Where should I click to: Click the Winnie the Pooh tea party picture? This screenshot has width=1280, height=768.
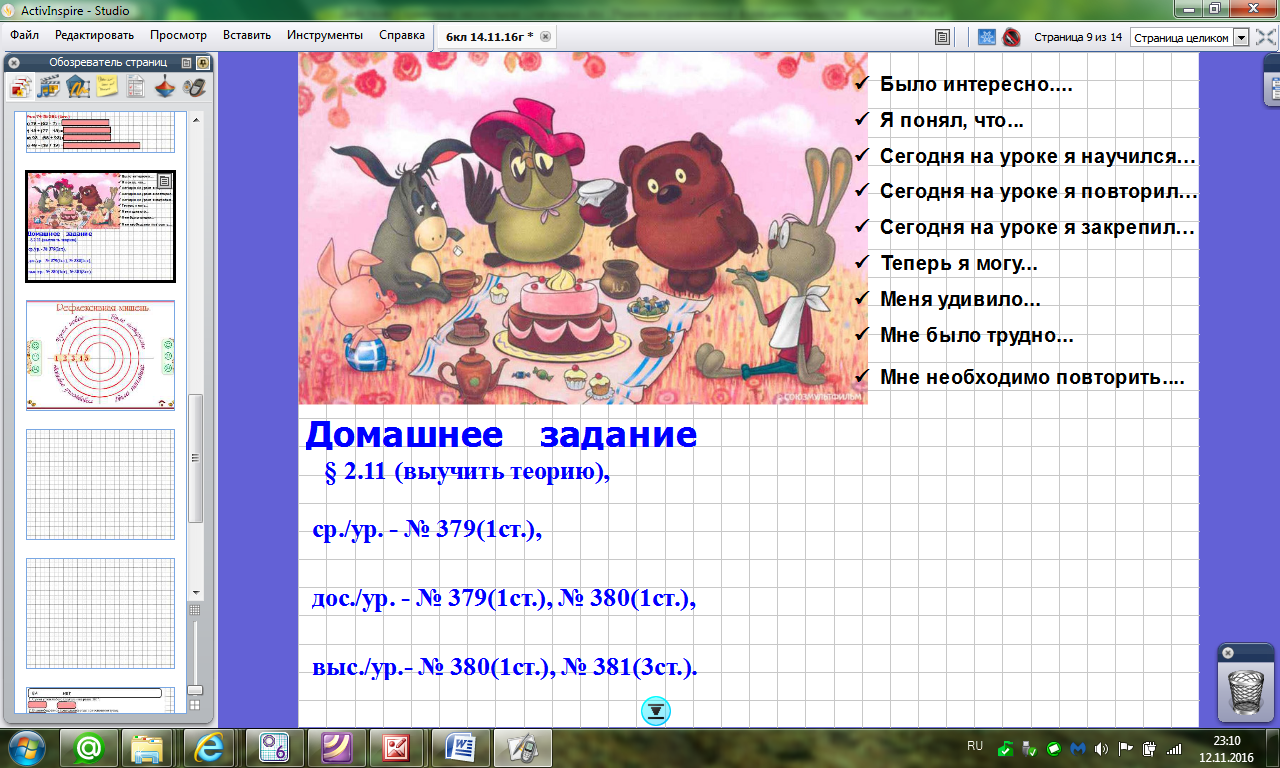[x=583, y=228]
